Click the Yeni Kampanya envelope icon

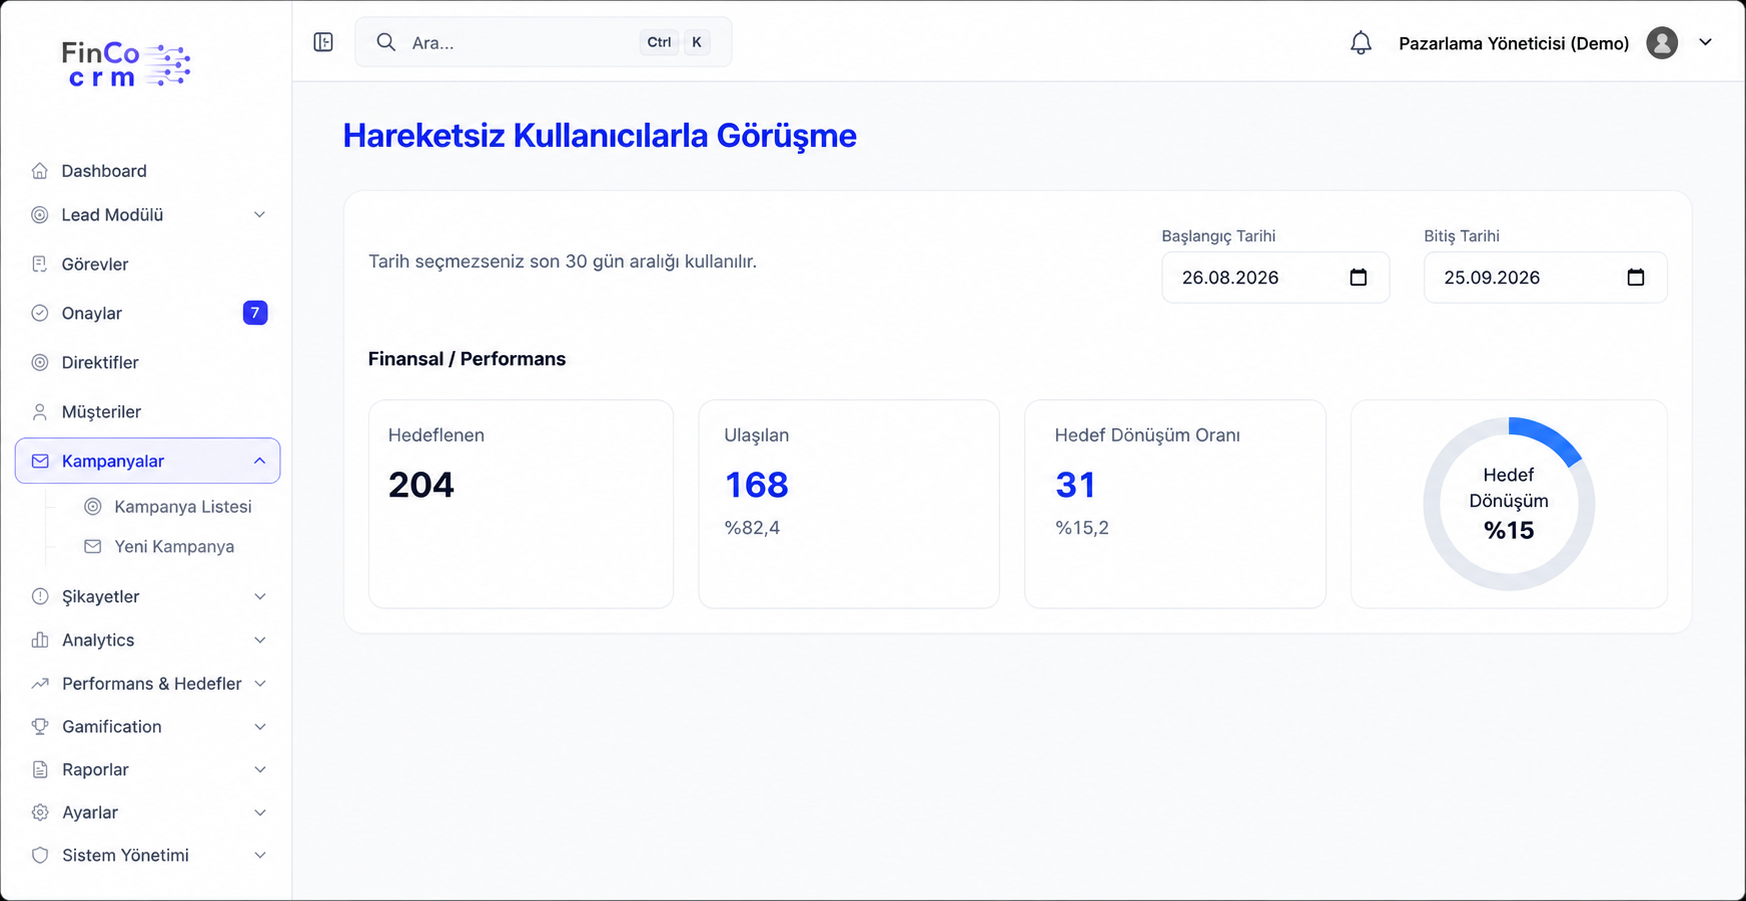(x=93, y=547)
